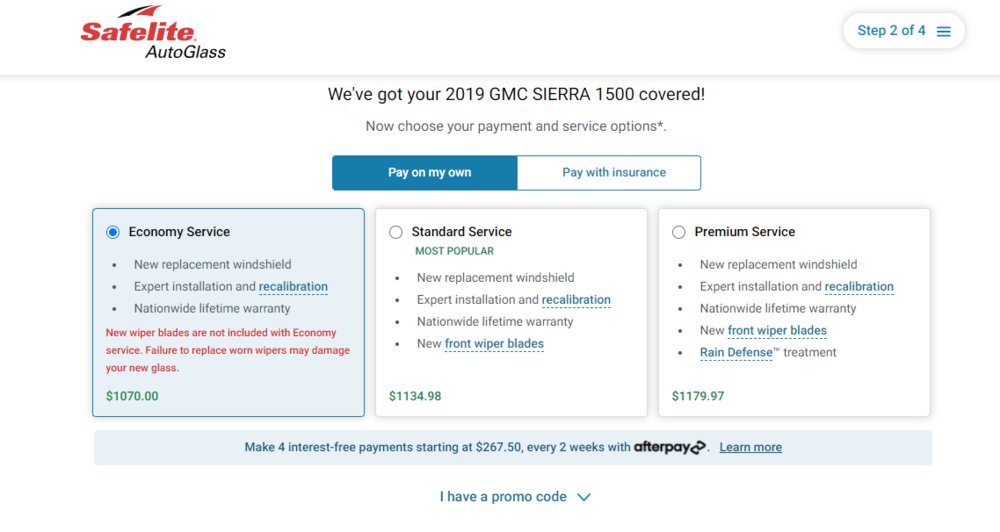Switch to Pay with insurance tab

point(613,173)
